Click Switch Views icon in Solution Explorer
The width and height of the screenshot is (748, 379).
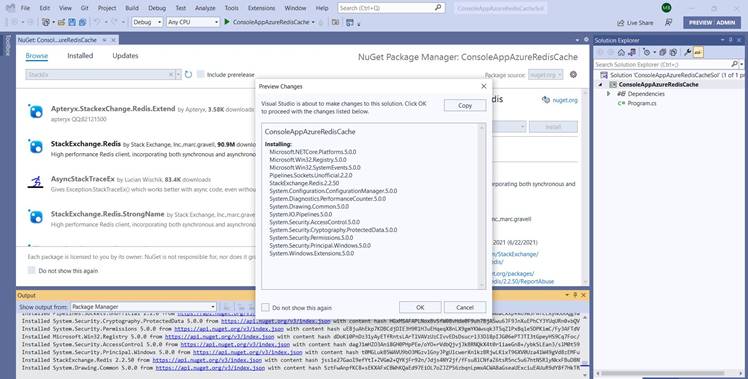[632, 52]
